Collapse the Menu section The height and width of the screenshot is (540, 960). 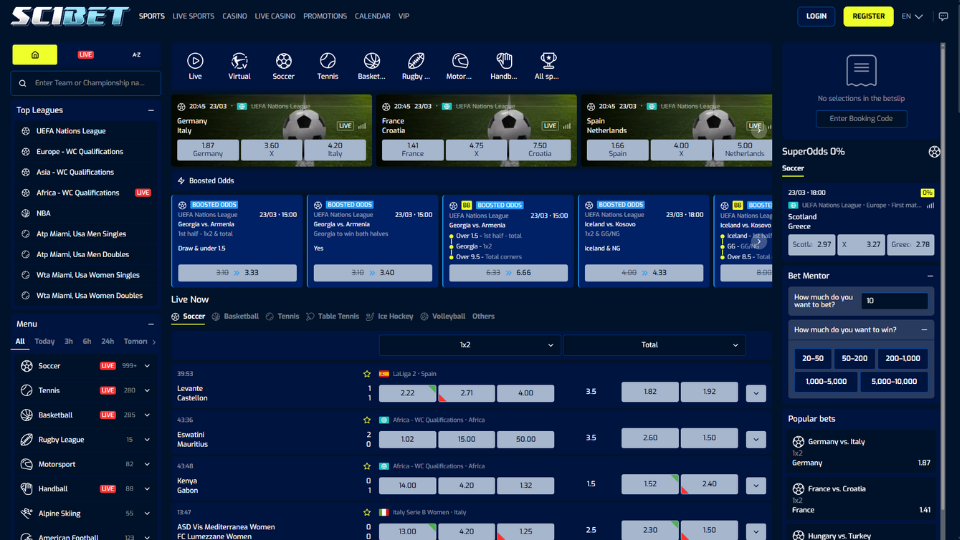pos(151,324)
